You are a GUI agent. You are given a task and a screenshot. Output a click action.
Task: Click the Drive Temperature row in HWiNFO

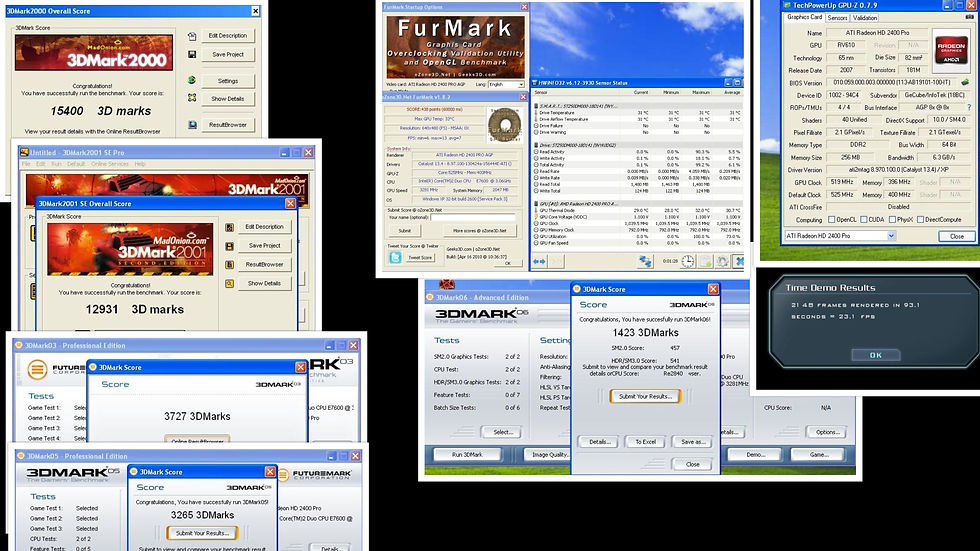tap(637, 112)
